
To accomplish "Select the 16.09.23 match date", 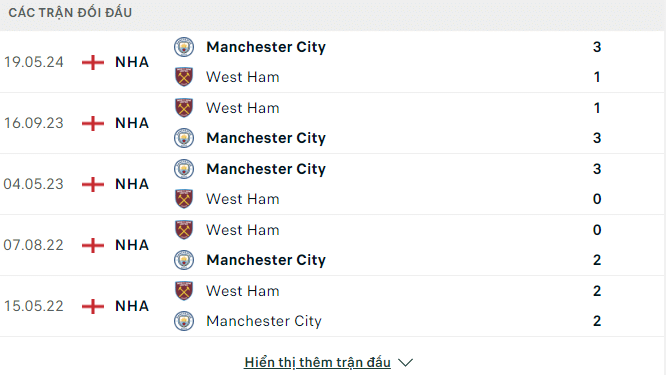I will point(34,123).
